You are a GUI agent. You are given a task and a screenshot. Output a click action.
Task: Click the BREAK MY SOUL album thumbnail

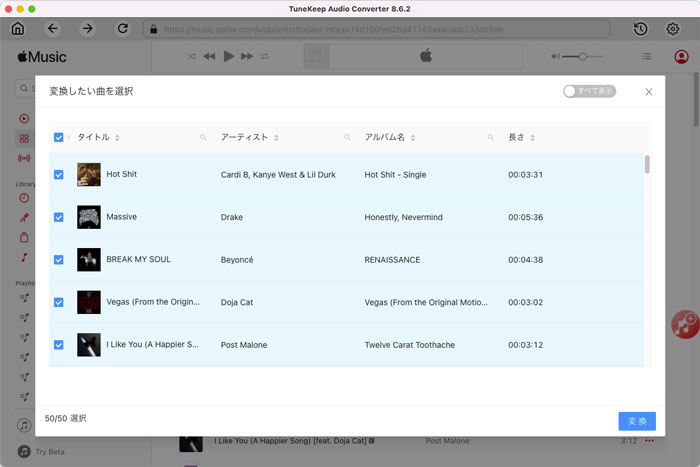coord(89,260)
